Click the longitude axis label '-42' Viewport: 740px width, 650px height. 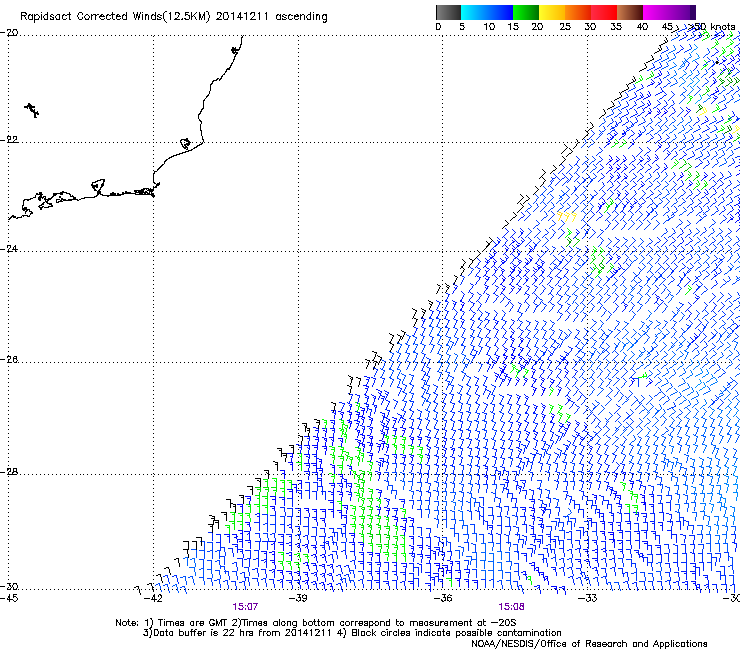(153, 598)
